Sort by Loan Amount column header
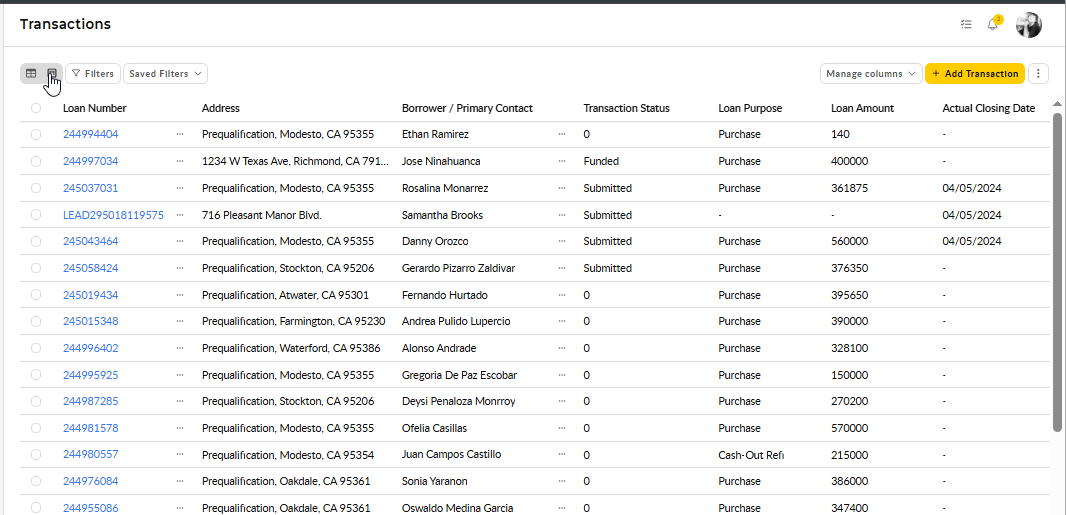The image size is (1066, 515). (862, 108)
